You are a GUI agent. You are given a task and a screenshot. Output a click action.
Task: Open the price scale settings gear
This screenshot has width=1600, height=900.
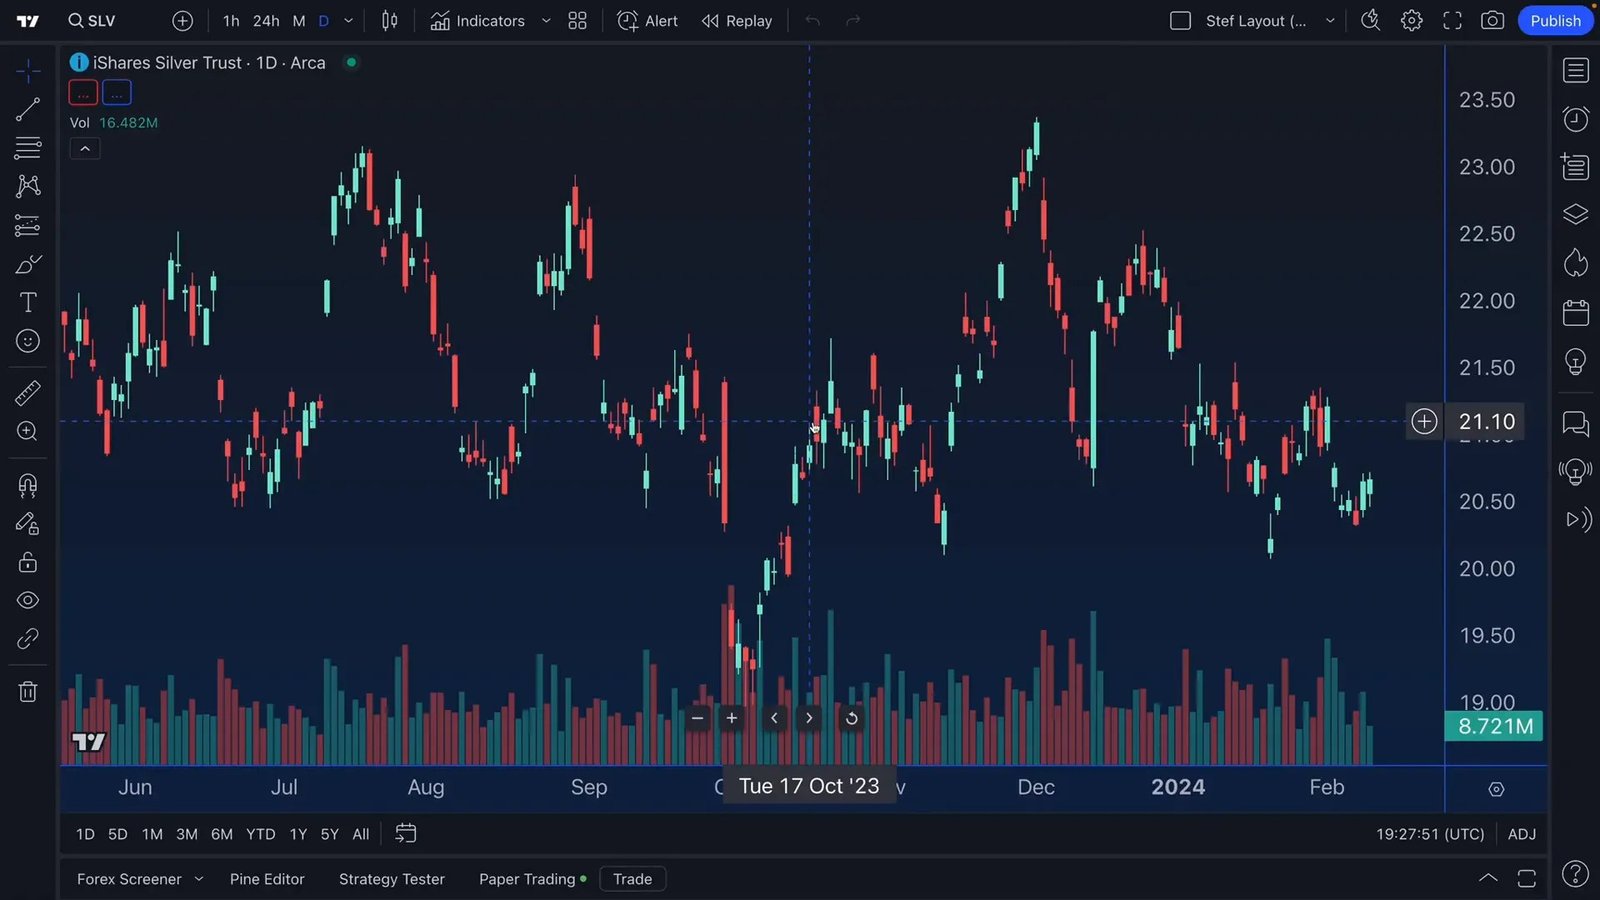coord(1496,789)
